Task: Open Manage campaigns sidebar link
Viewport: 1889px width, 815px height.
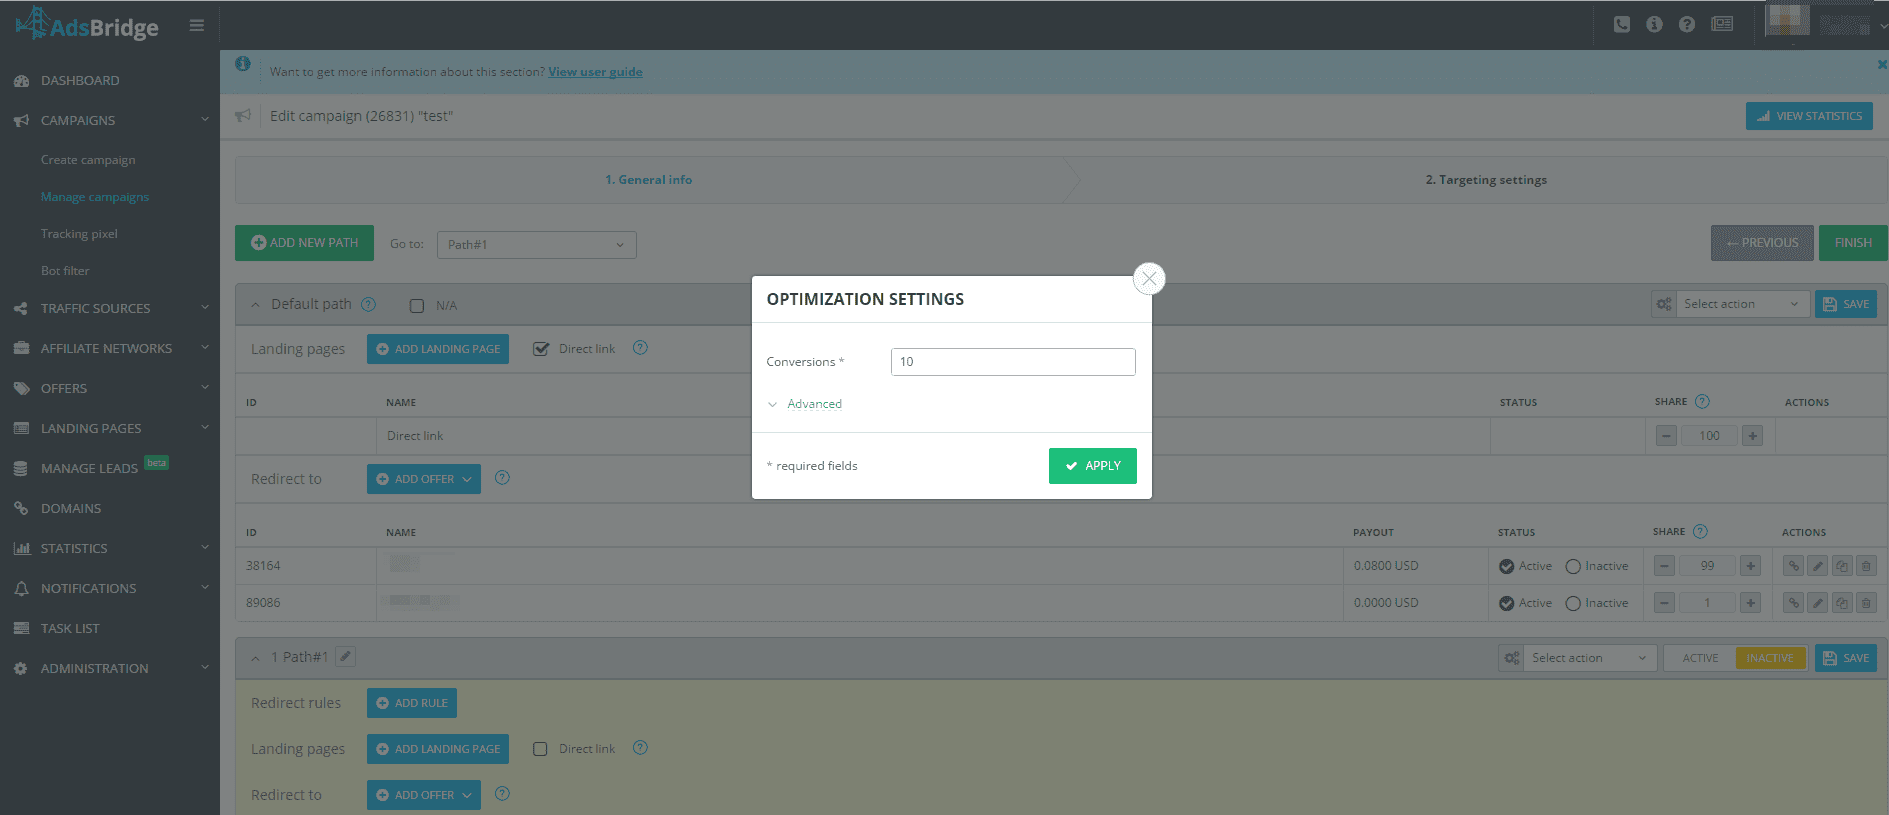Action: [x=95, y=197]
